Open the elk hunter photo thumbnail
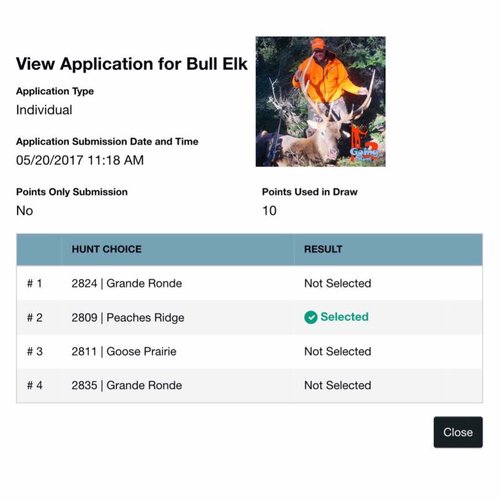 (x=321, y=101)
